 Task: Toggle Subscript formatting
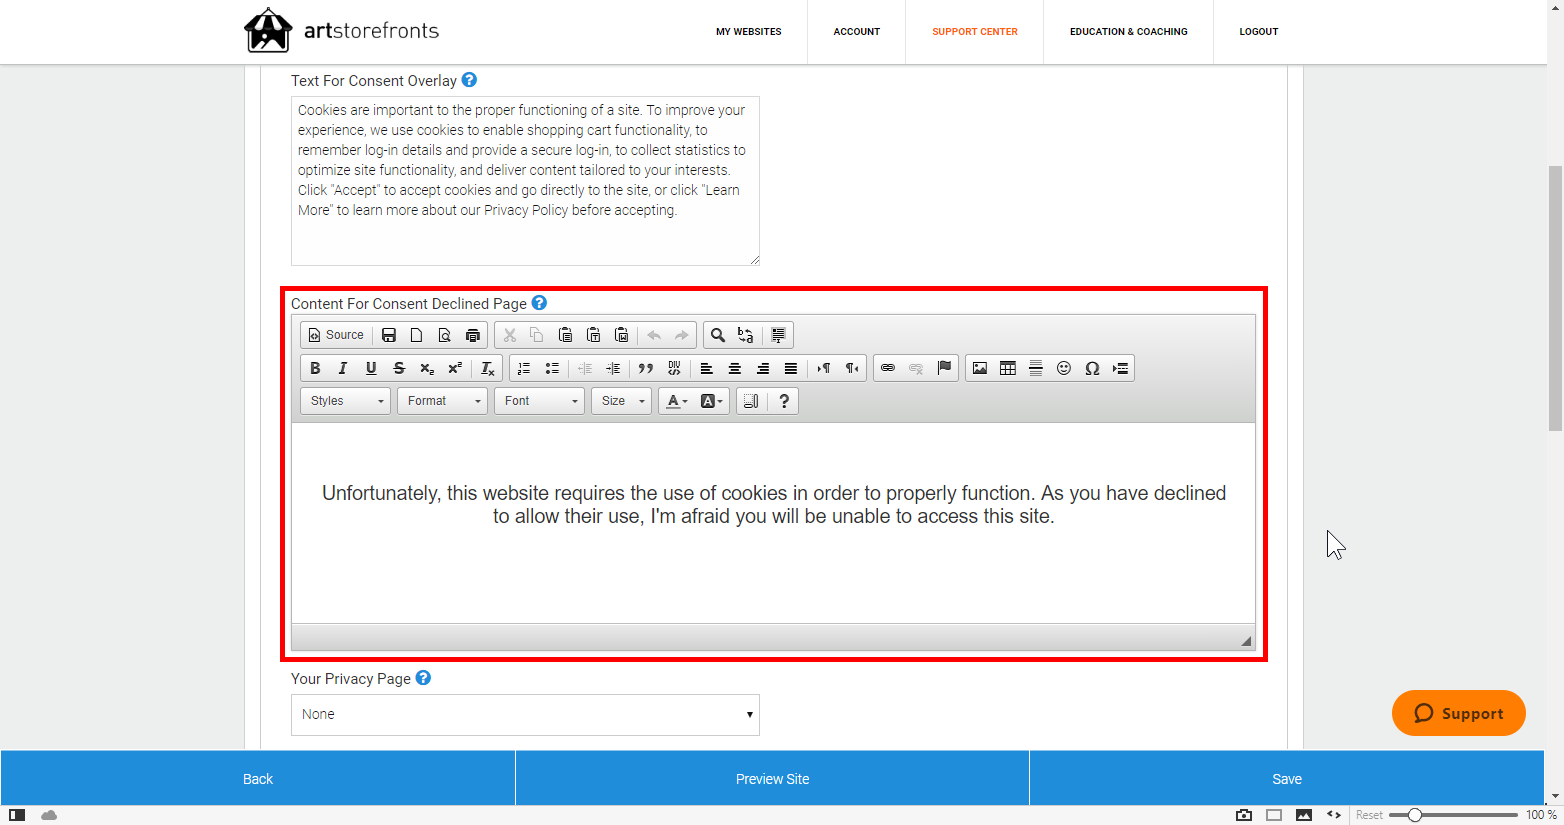[427, 368]
